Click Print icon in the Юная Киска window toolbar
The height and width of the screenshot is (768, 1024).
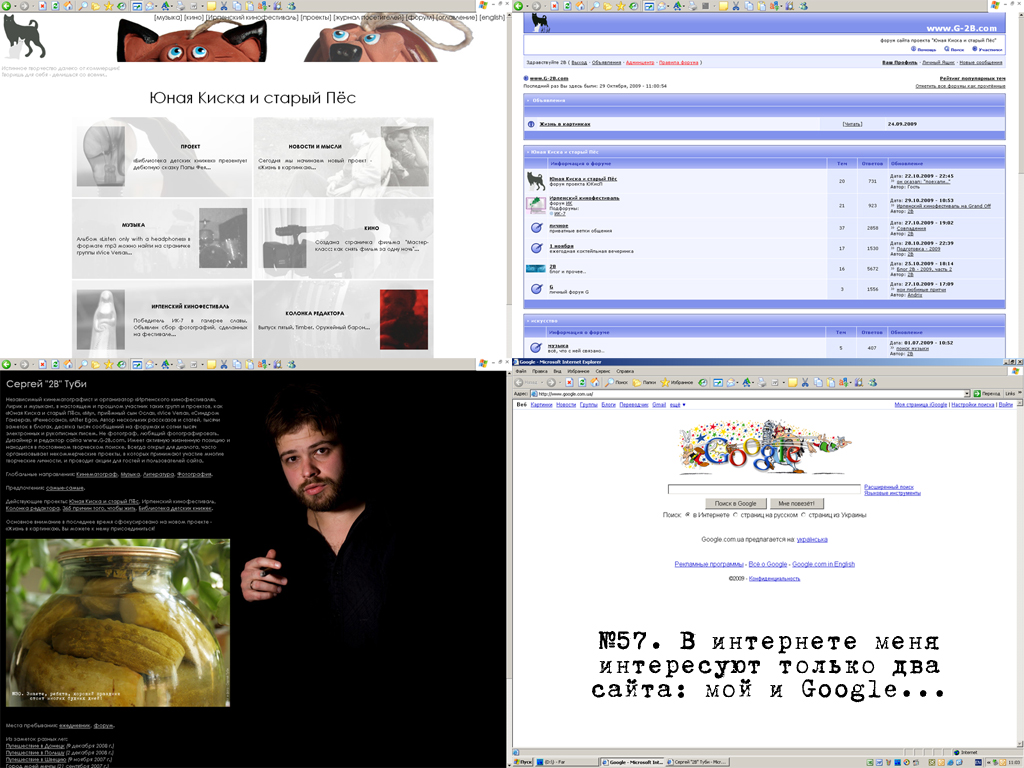coord(181,6)
